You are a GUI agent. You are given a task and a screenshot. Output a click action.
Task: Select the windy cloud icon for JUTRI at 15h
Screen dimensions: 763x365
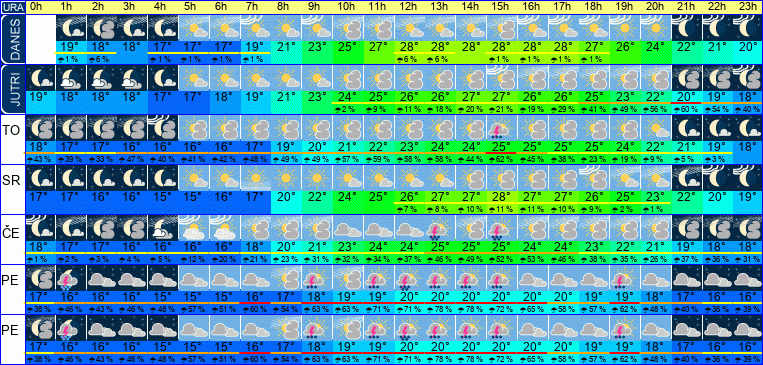tap(501, 78)
